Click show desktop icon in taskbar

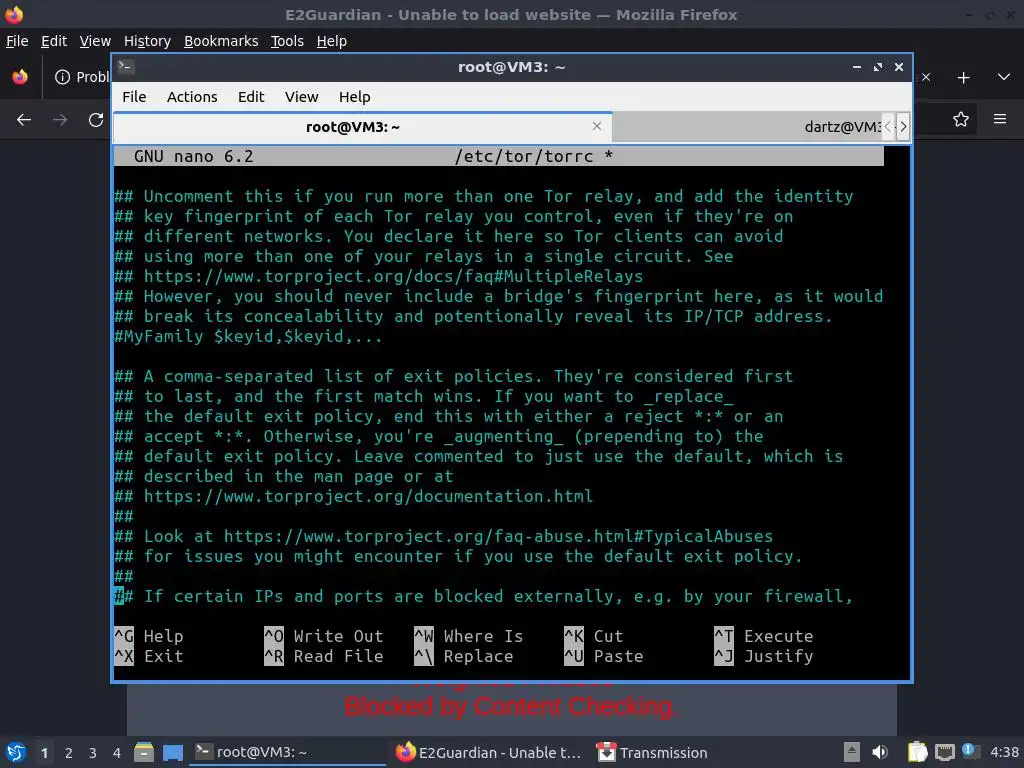point(173,752)
